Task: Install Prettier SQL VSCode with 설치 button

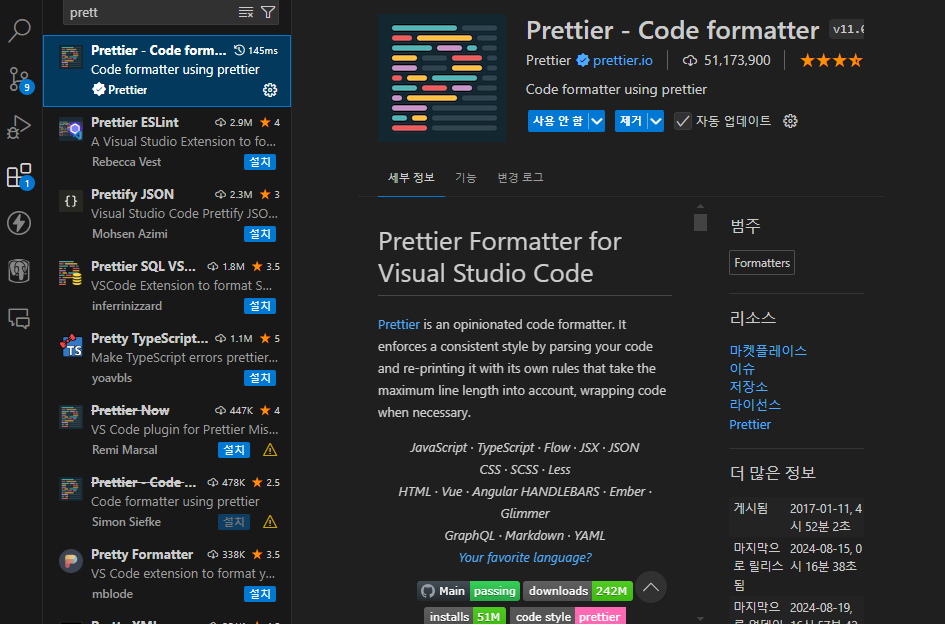Action: [x=260, y=306]
